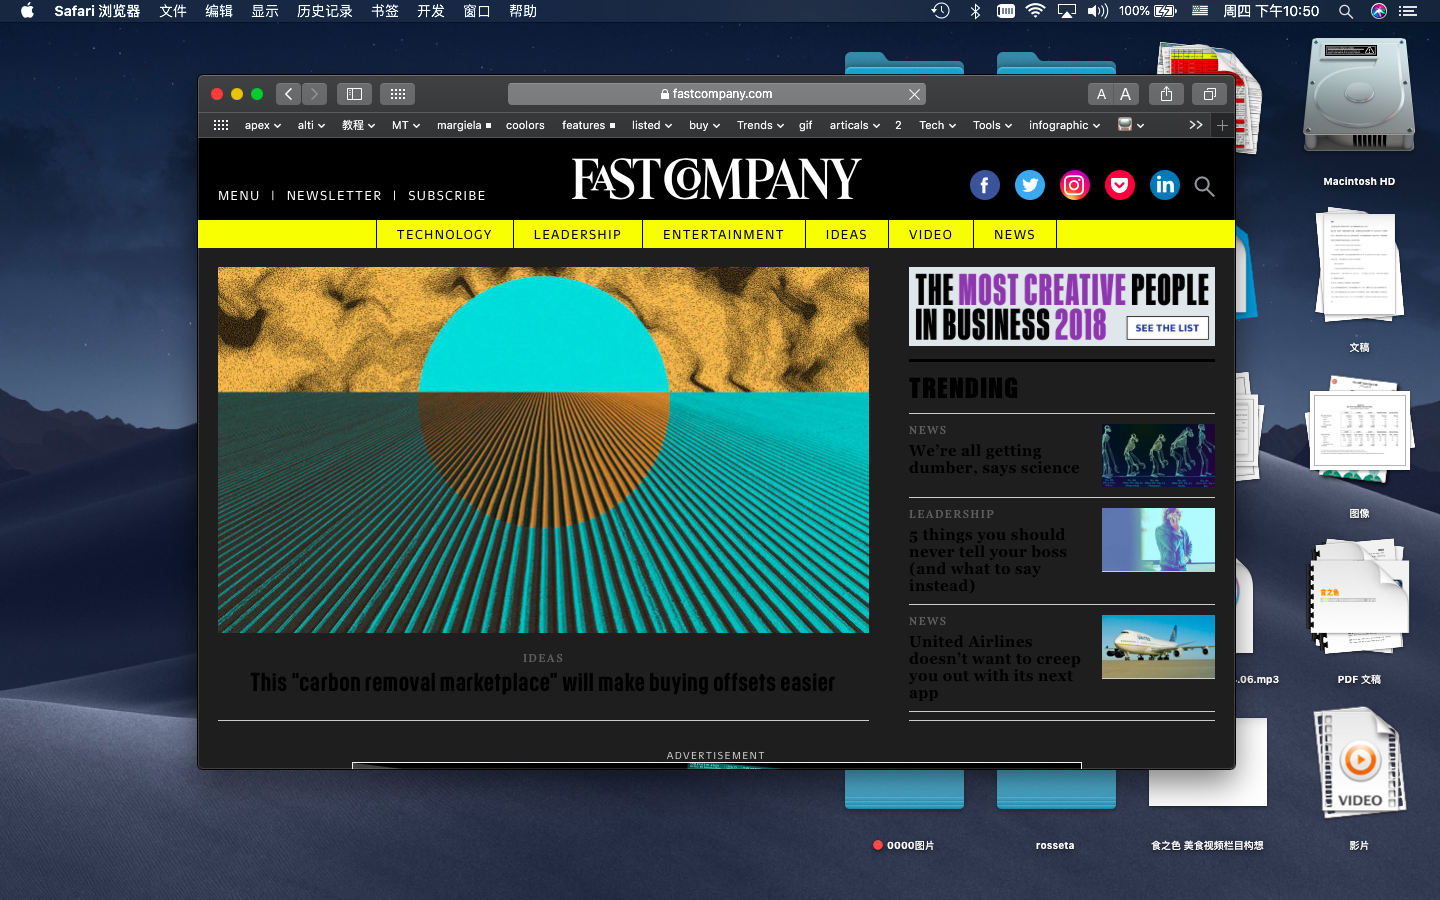The height and width of the screenshot is (900, 1440).
Task: Open '5 things you should never tell your boss'
Action: coord(988,560)
